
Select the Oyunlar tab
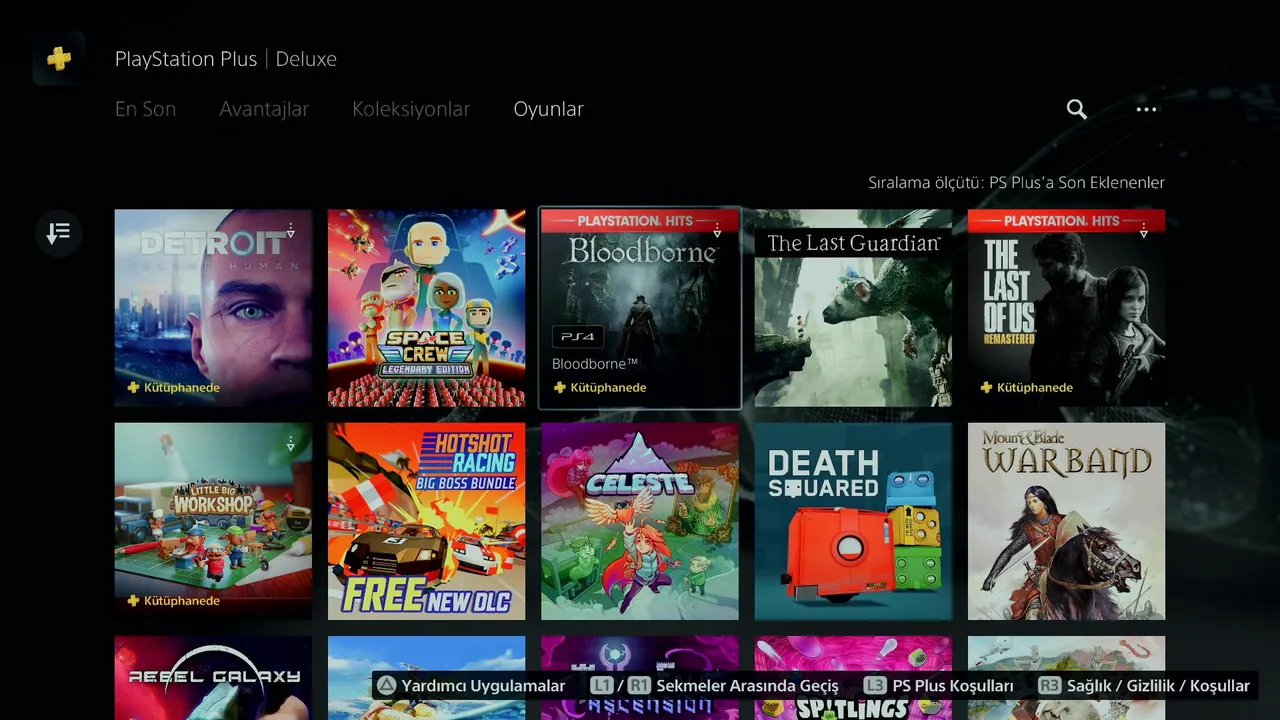point(548,109)
